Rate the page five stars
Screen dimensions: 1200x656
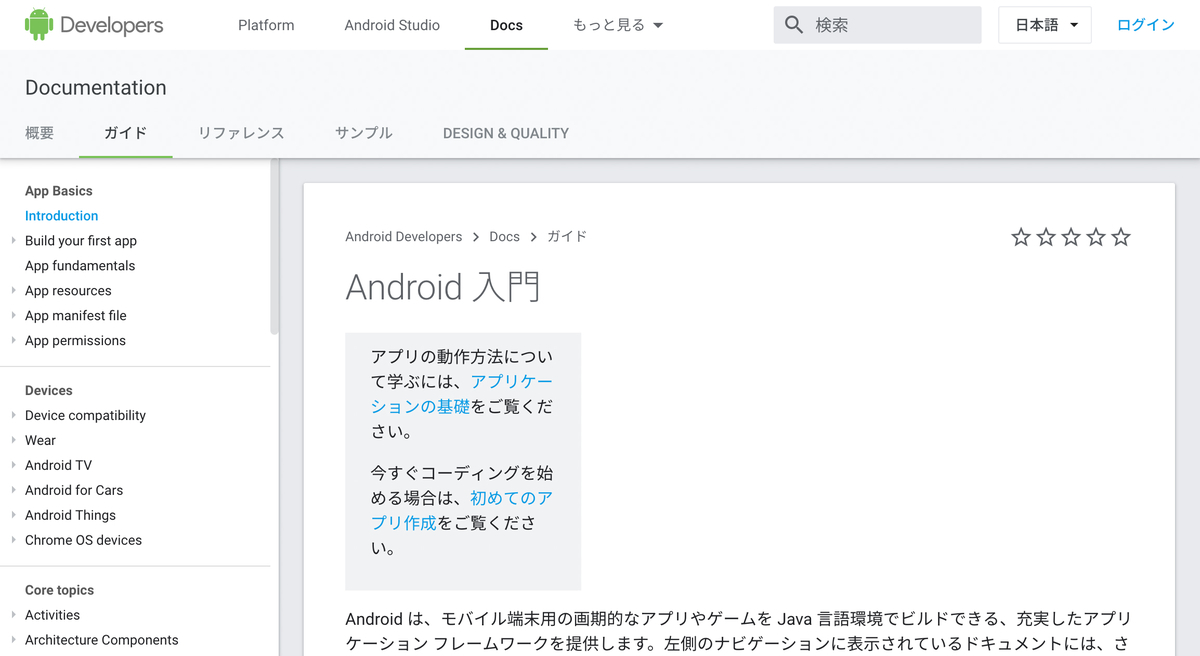click(1121, 237)
